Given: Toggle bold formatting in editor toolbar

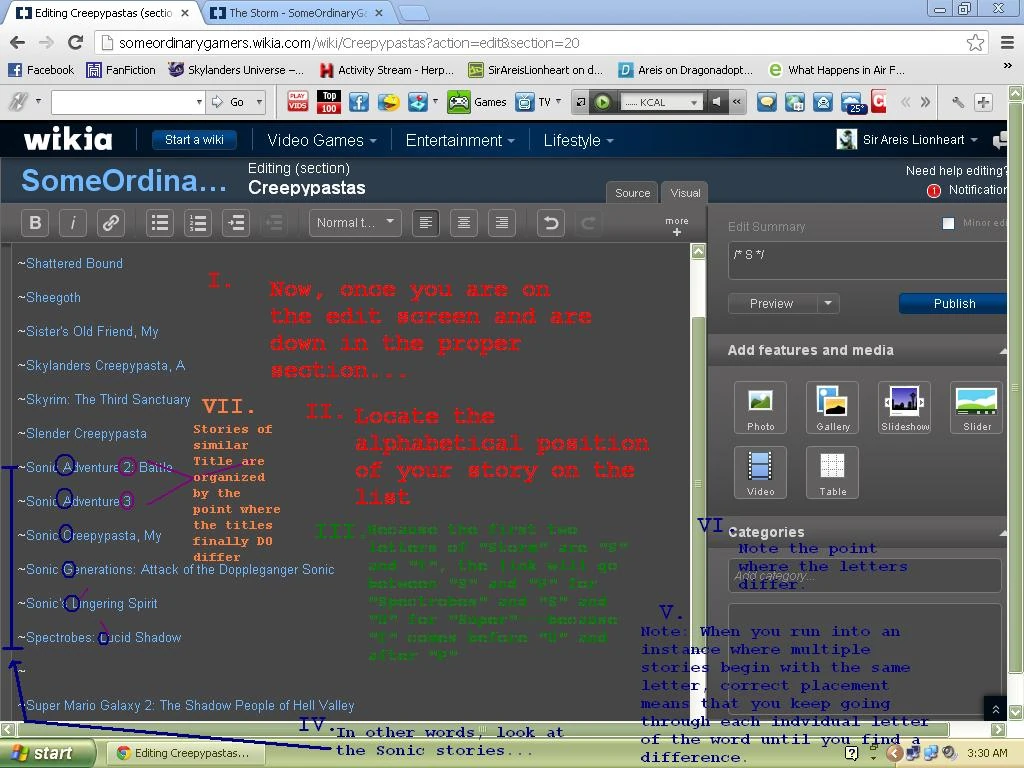Looking at the screenshot, I should pos(35,223).
